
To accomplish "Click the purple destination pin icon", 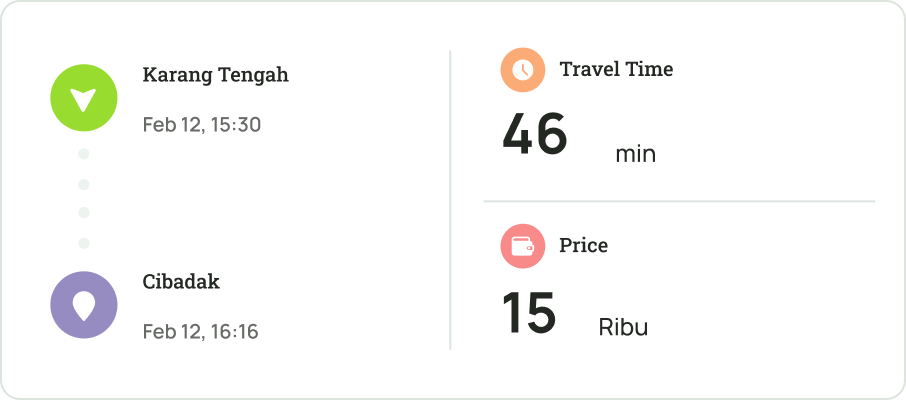I will click(84, 304).
